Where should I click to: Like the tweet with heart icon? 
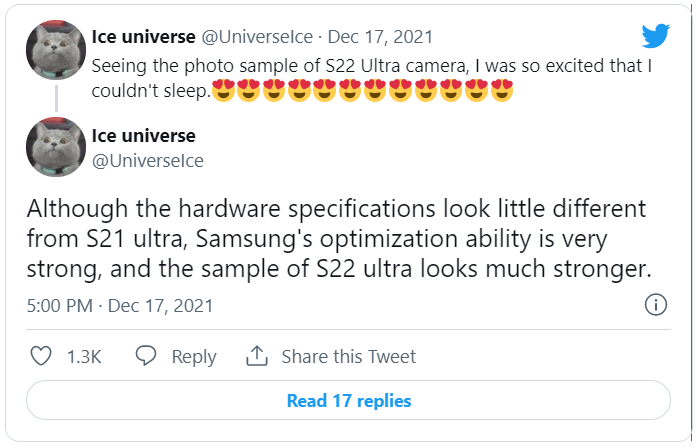click(x=41, y=356)
